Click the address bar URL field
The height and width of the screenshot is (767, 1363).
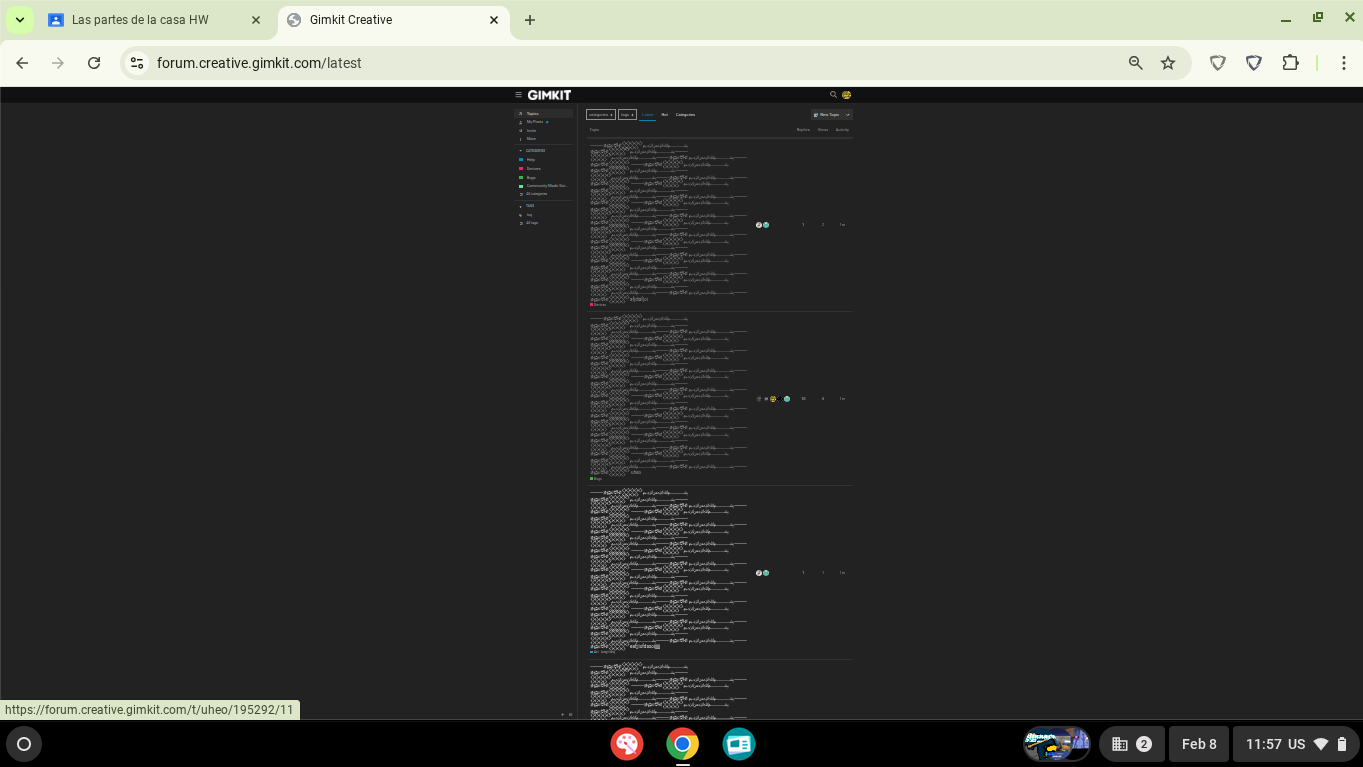pos(600,63)
